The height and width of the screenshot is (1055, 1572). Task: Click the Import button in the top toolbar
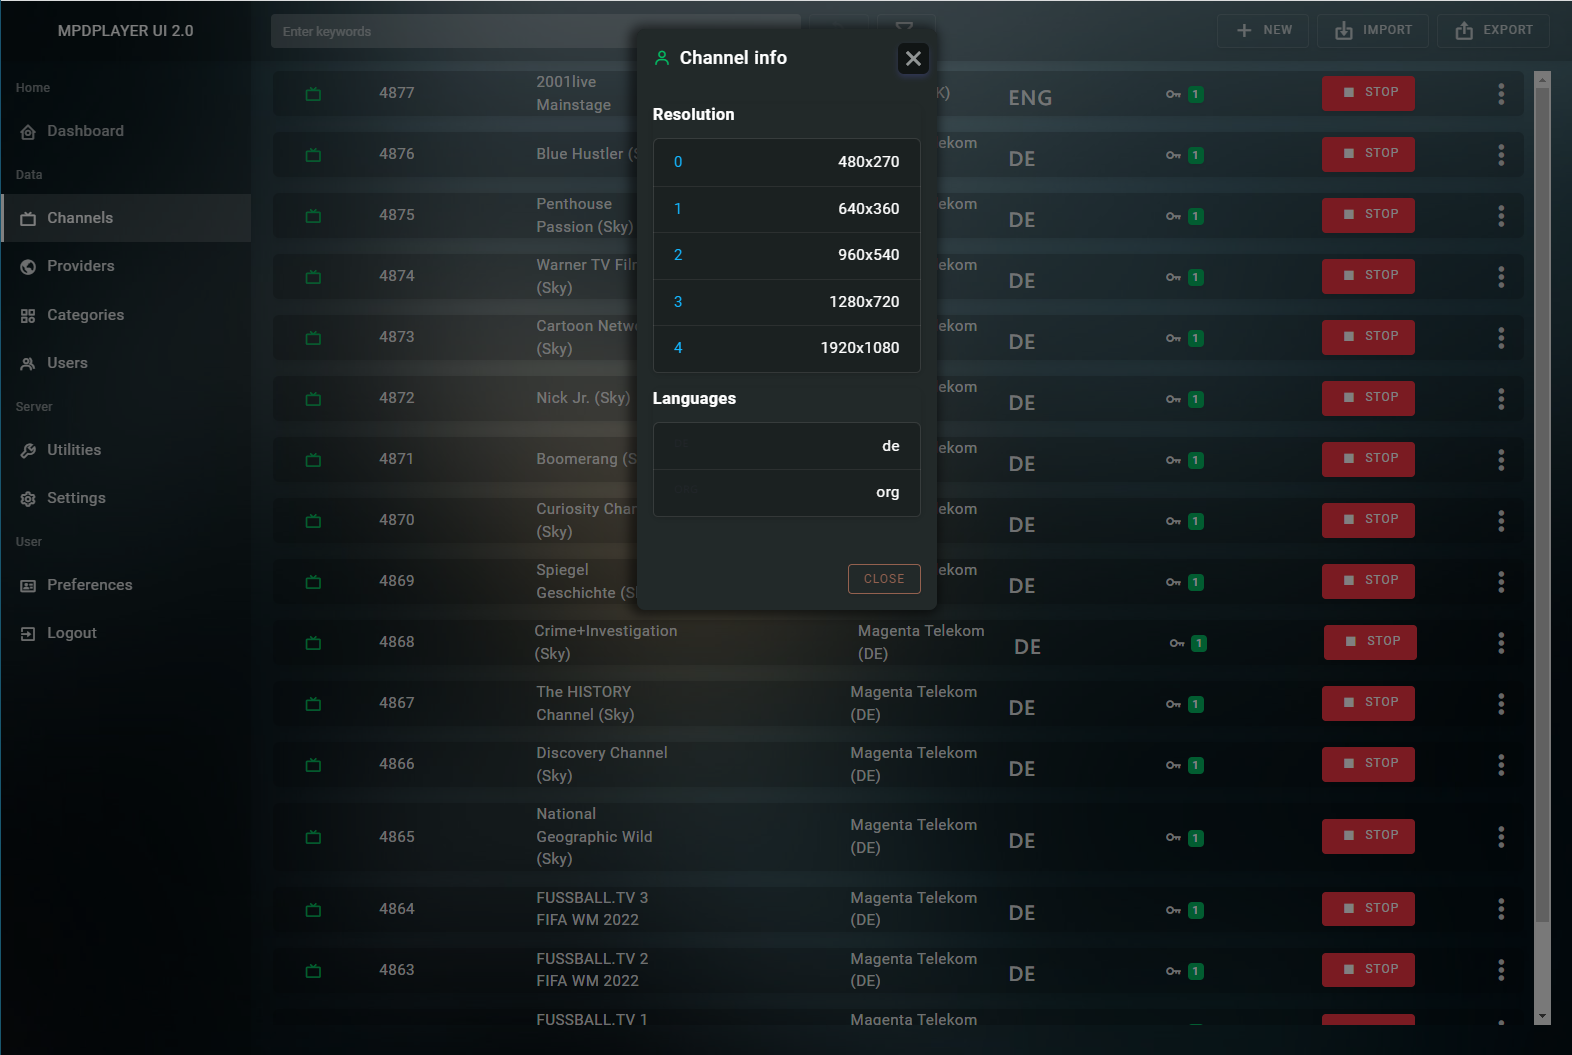[x=1373, y=31]
